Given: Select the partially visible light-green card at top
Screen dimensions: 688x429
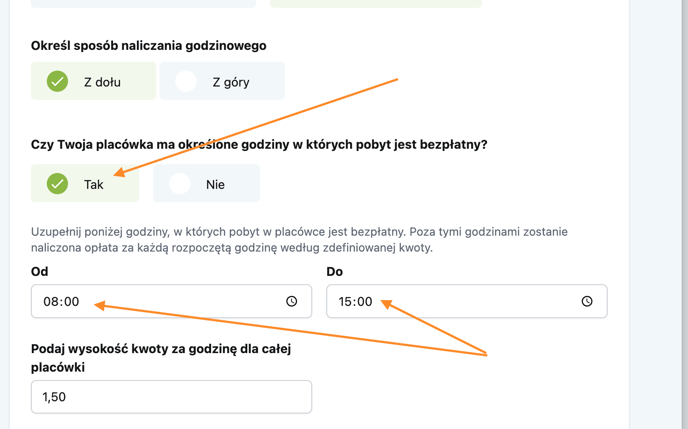Looking at the screenshot, I should click(x=376, y=4).
